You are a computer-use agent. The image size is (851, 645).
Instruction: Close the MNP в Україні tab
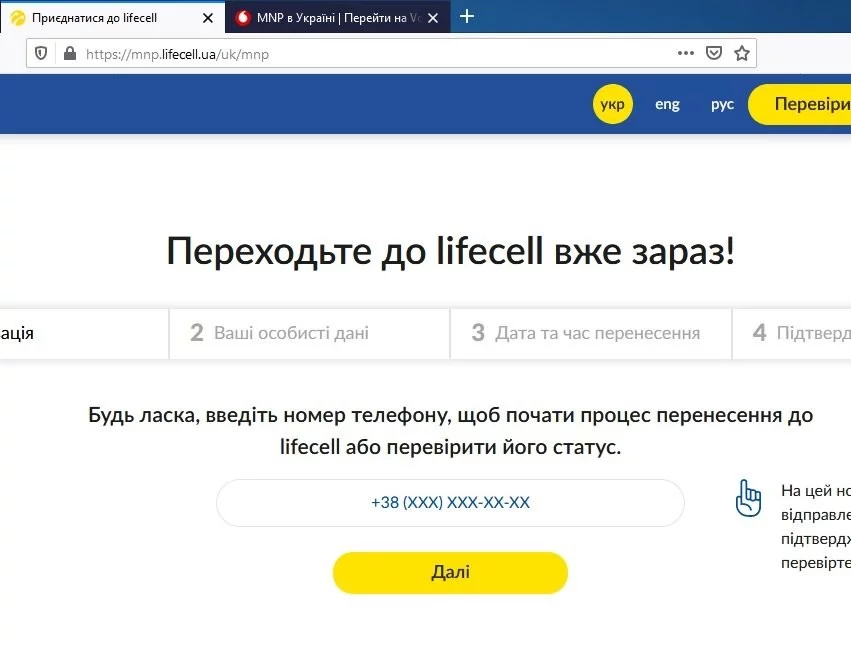(433, 17)
